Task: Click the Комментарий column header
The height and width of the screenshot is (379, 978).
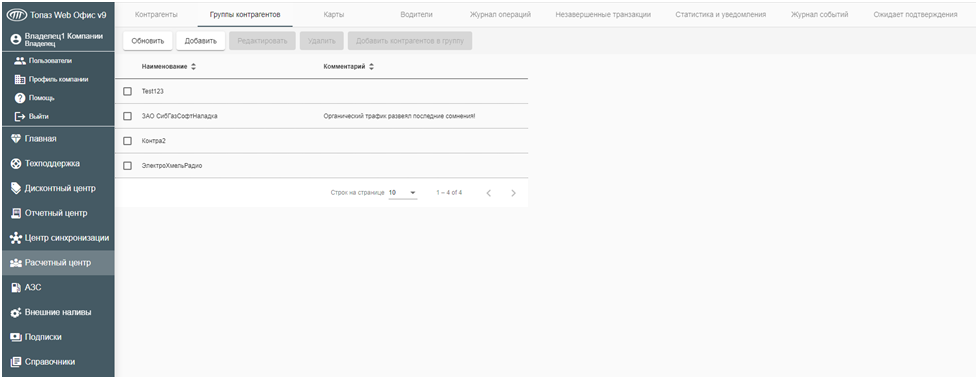Action: coord(344,66)
